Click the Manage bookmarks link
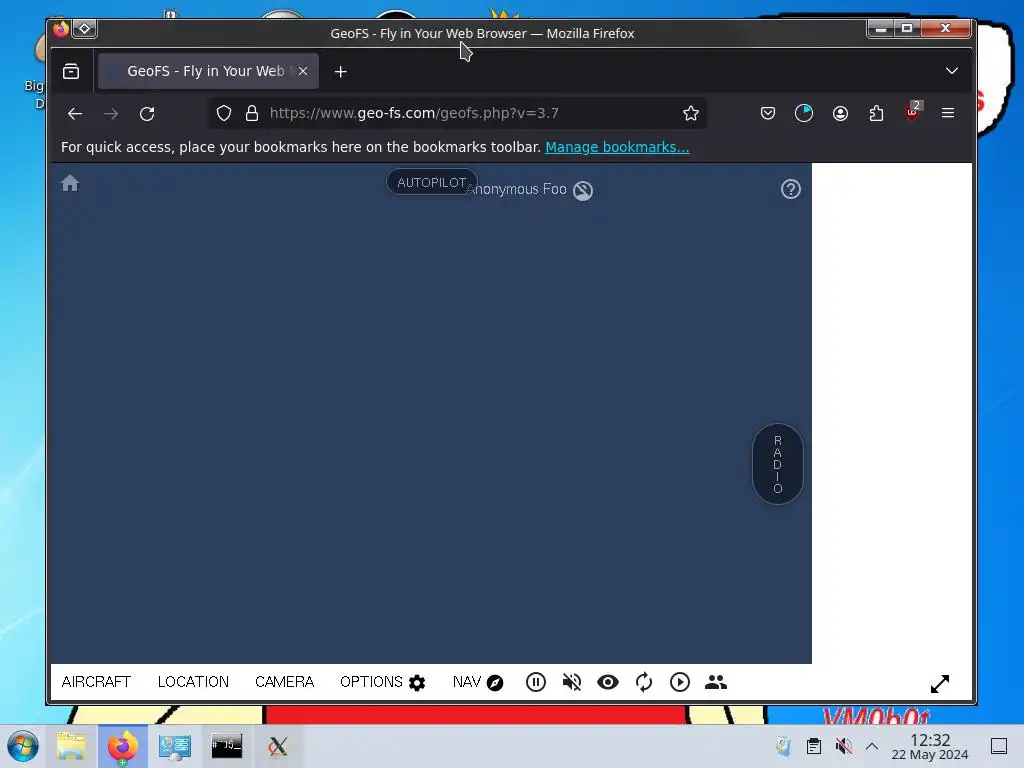Image resolution: width=1024 pixels, height=768 pixels. click(x=617, y=147)
